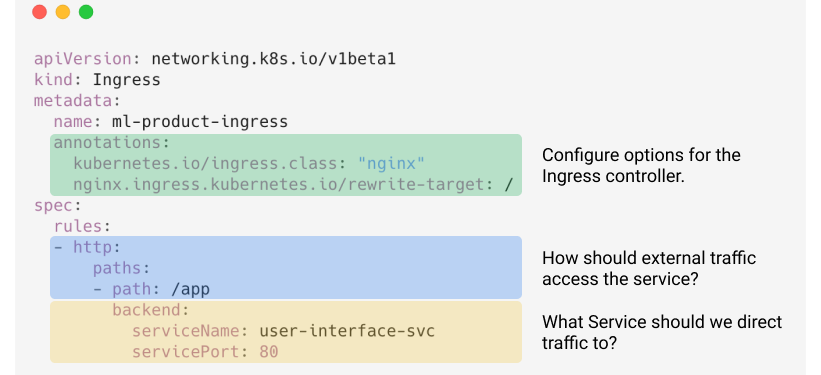Image resolution: width=821 pixels, height=375 pixels.
Task: Click the spec key
Action: click(53, 206)
